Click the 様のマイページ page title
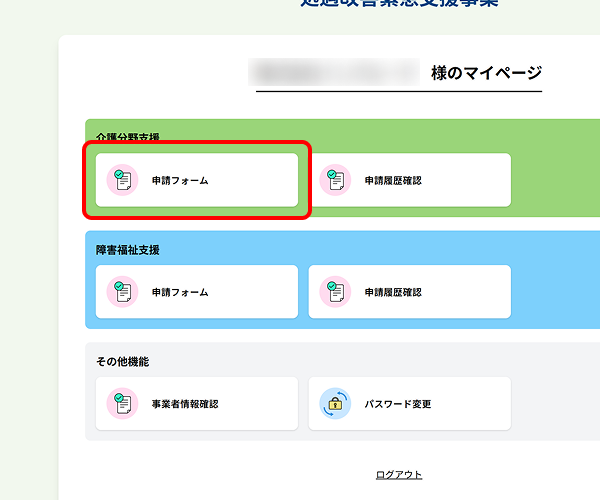Viewport: 600px width, 500px height. pos(486,72)
